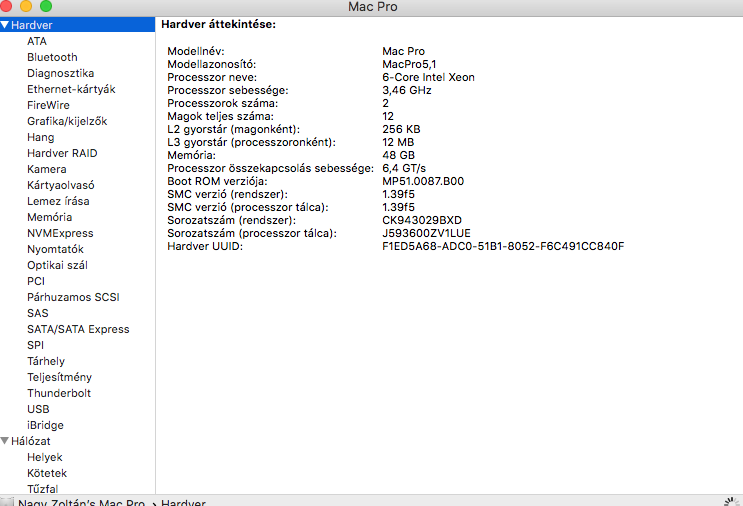Click the SMC verzió (rendszer) label

point(227,194)
